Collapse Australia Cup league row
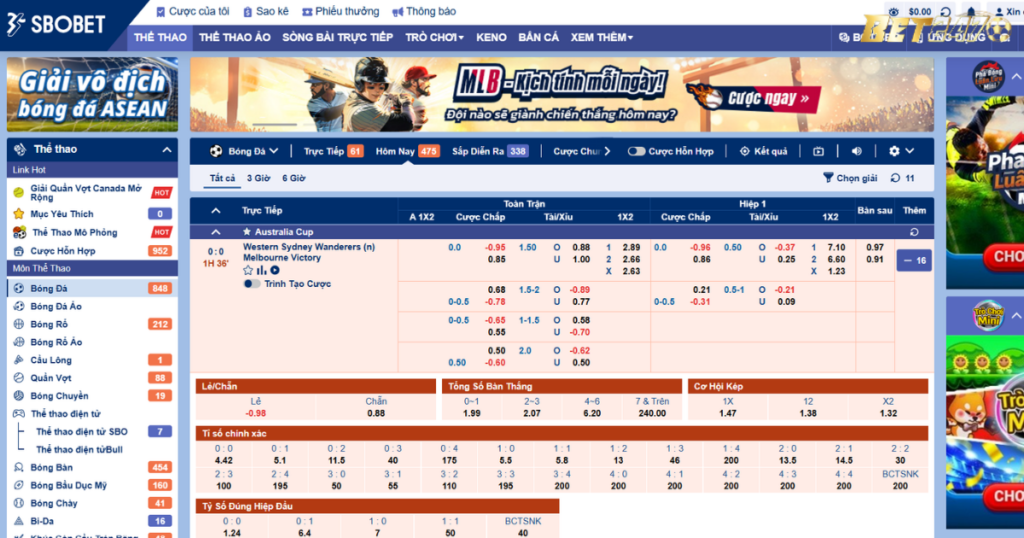1024x538 pixels. coord(216,232)
